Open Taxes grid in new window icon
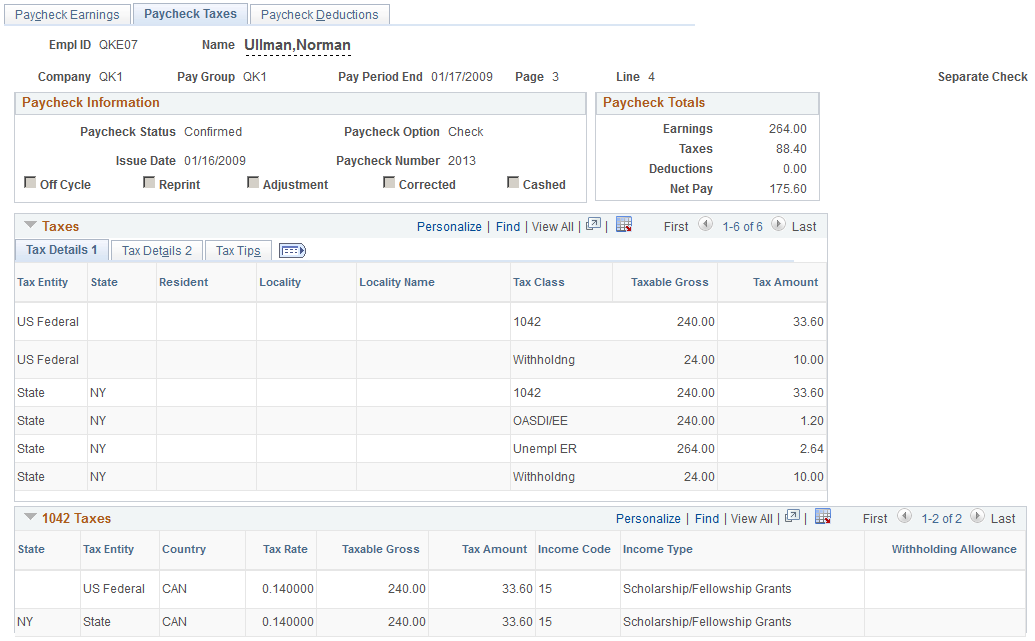The width and height of the screenshot is (1035, 641). click(593, 224)
